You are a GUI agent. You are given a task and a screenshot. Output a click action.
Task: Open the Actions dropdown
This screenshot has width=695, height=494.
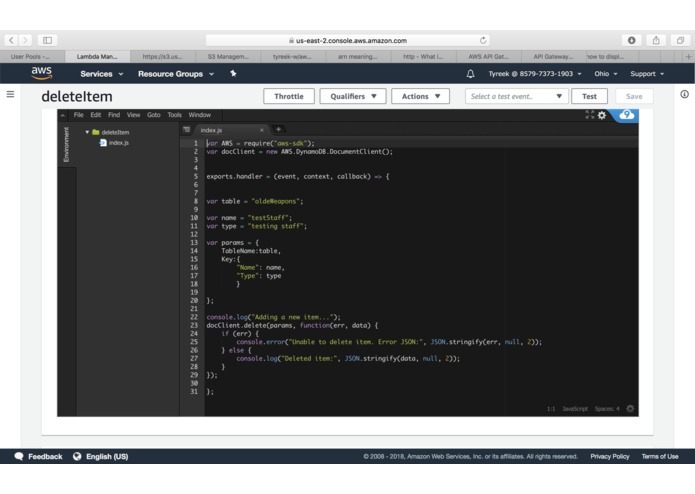tap(420, 96)
